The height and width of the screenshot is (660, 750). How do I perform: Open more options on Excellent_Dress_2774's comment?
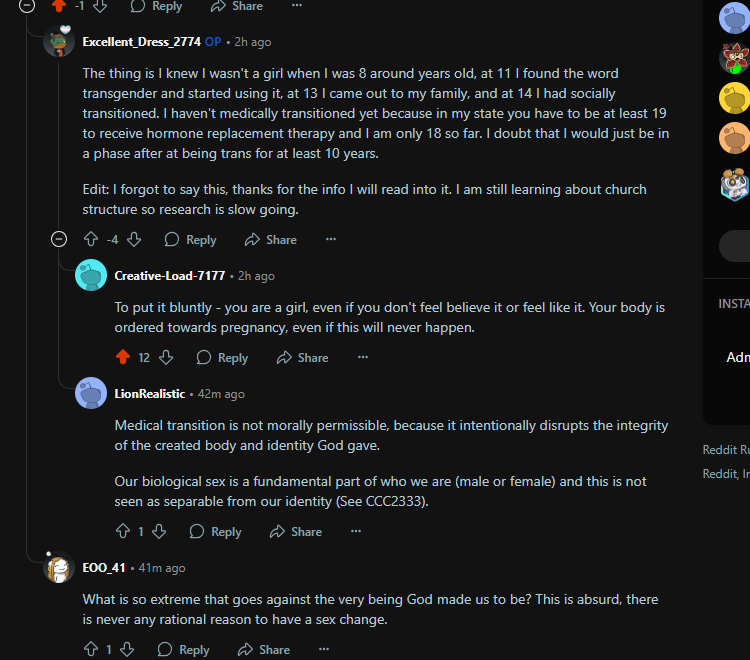(331, 239)
